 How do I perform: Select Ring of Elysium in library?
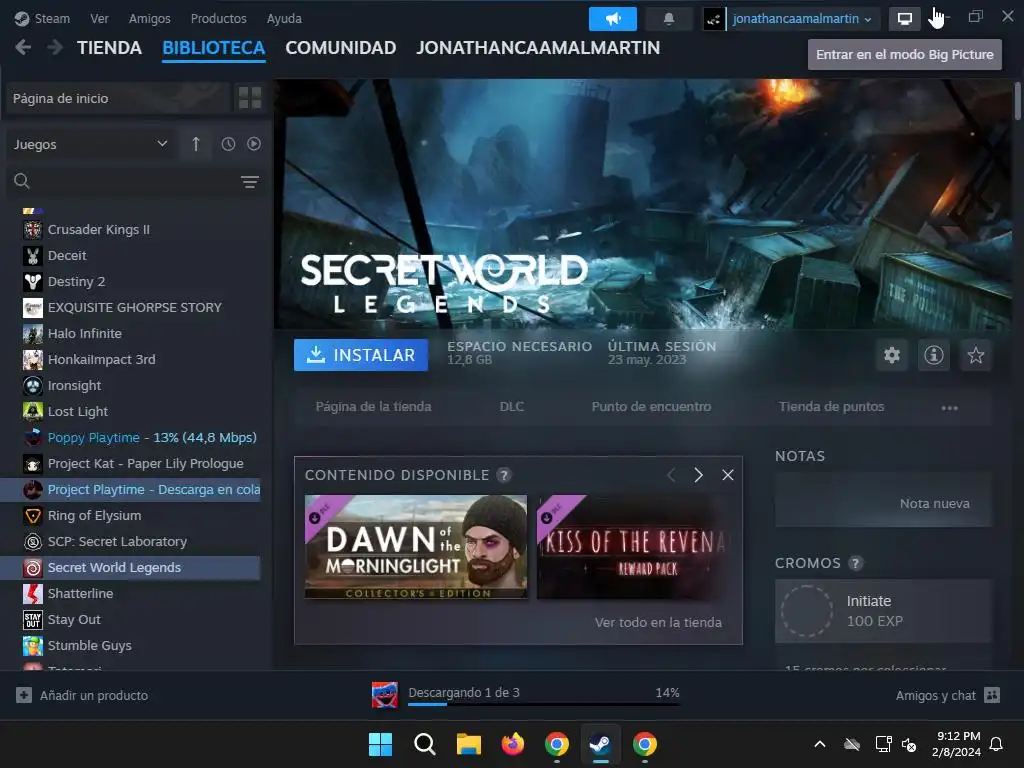(131, 515)
